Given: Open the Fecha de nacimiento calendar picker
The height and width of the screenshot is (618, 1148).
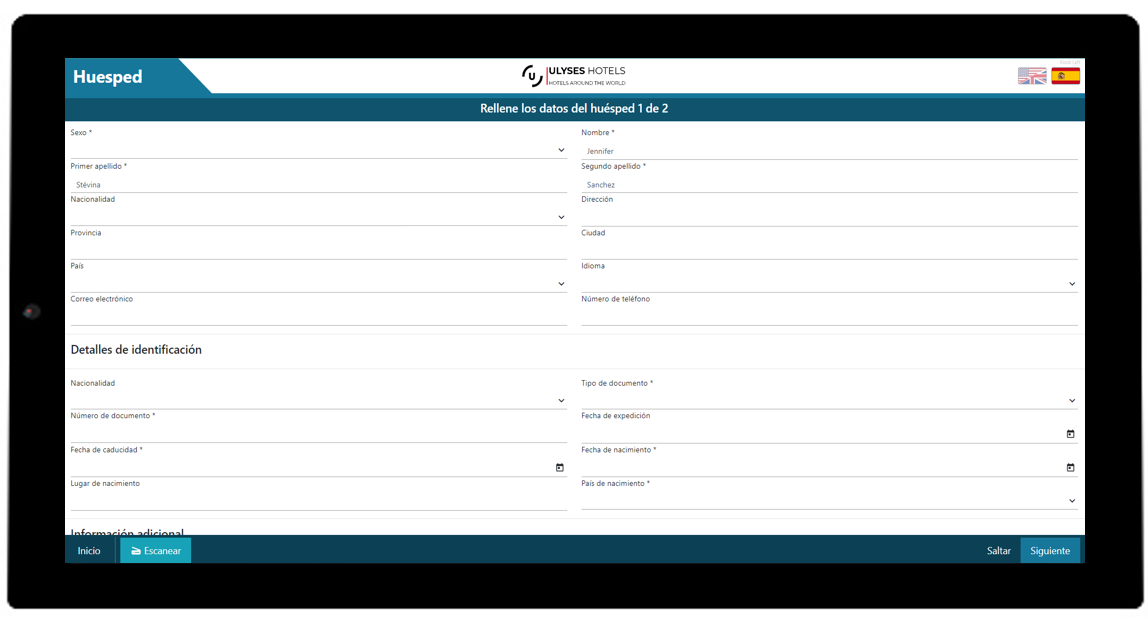Looking at the screenshot, I should click(x=1070, y=467).
